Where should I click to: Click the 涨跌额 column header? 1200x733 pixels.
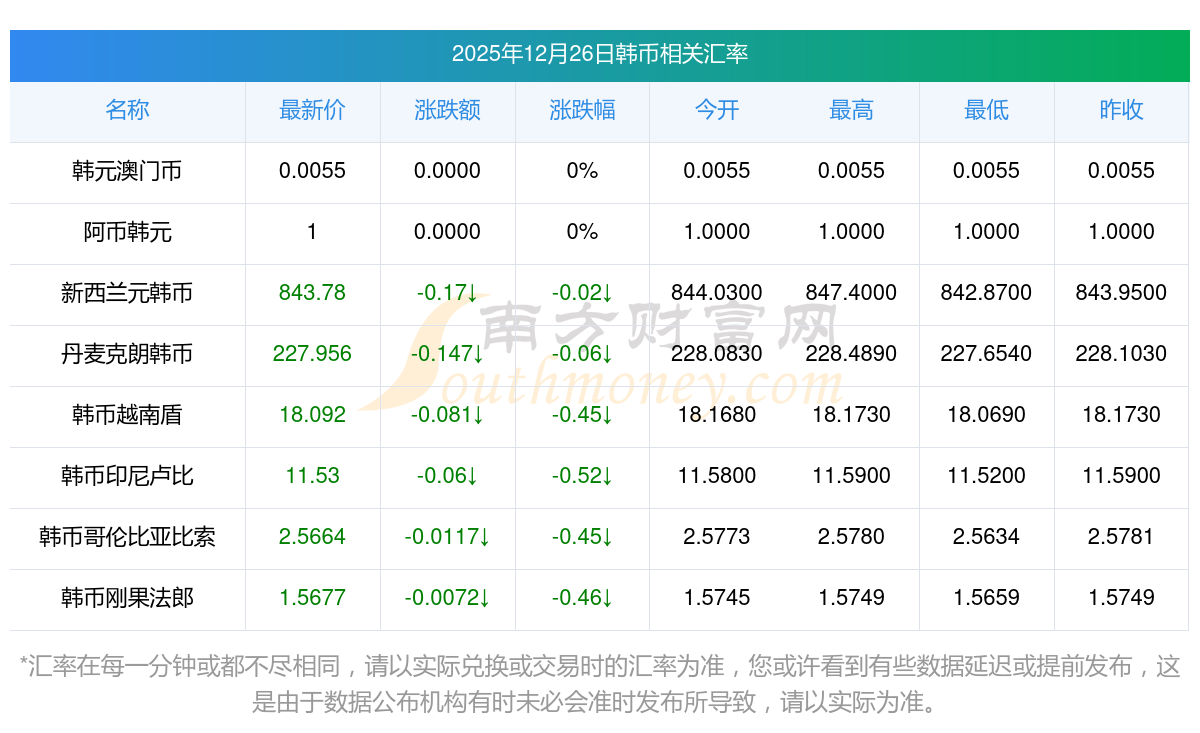pyautogui.click(x=447, y=110)
